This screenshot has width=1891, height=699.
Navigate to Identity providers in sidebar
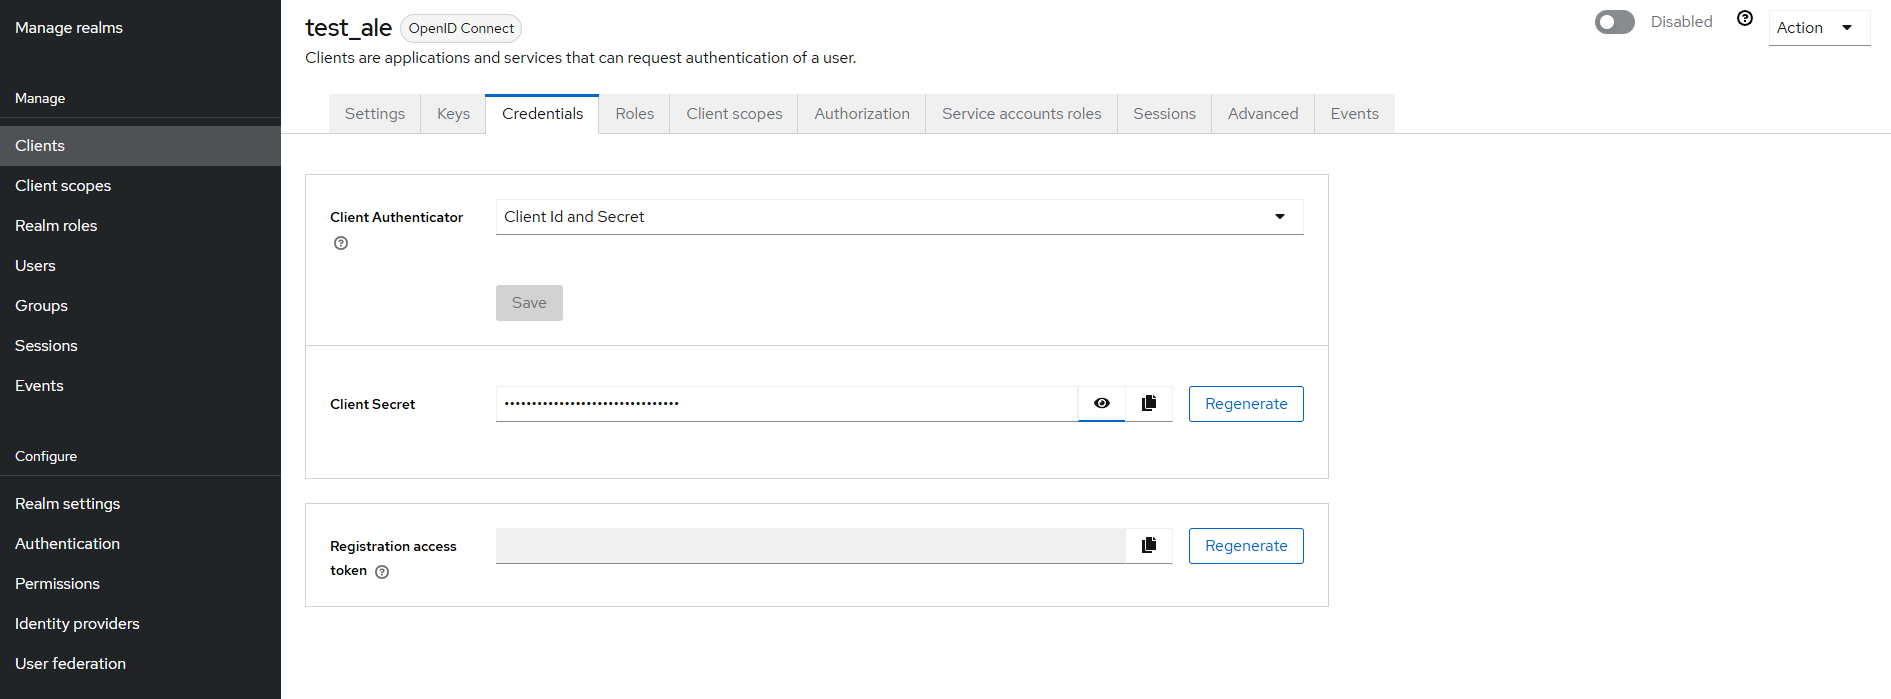77,624
